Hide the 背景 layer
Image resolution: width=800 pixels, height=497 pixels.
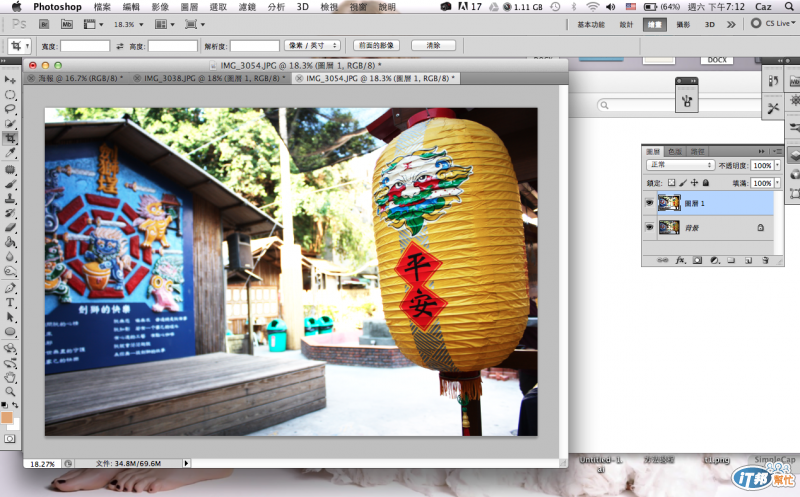point(649,227)
